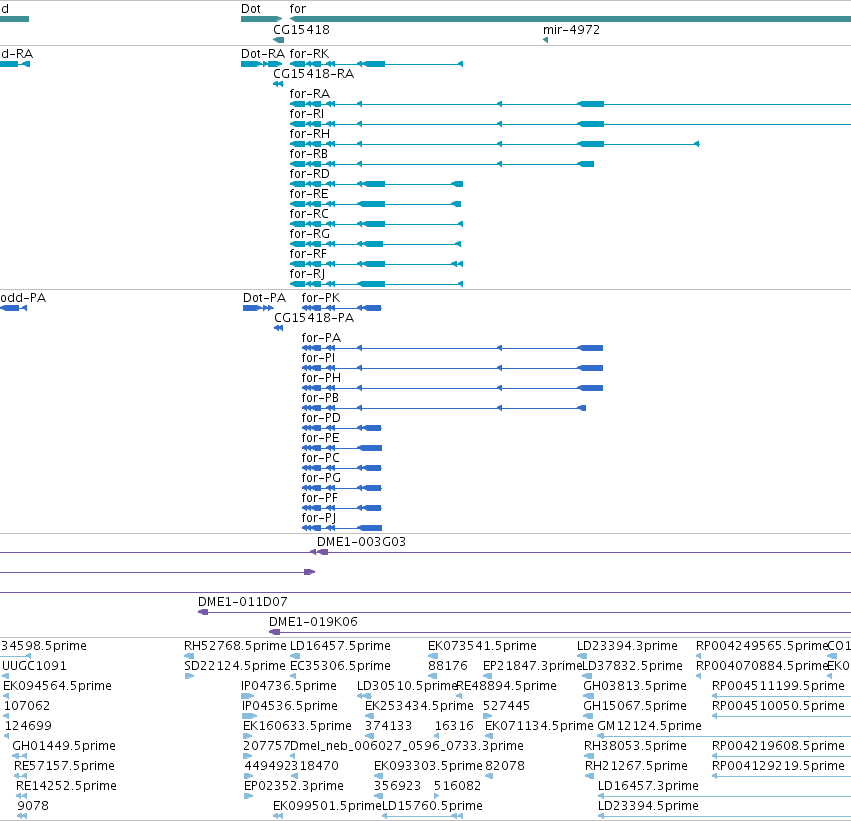Click the RP004511199.5prime label

click(x=778, y=686)
